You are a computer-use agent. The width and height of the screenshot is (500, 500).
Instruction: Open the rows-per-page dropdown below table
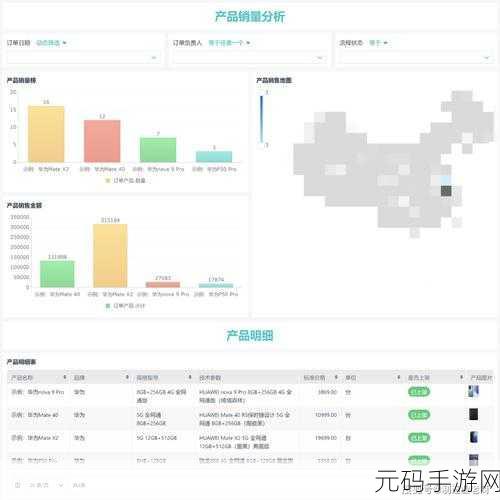tap(45, 485)
